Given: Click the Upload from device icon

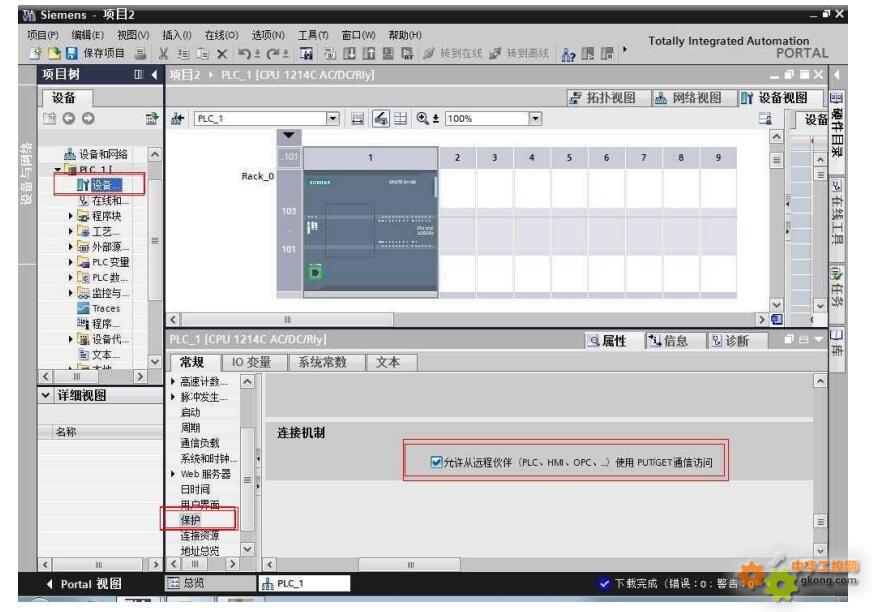Looking at the screenshot, I should pos(369,53).
